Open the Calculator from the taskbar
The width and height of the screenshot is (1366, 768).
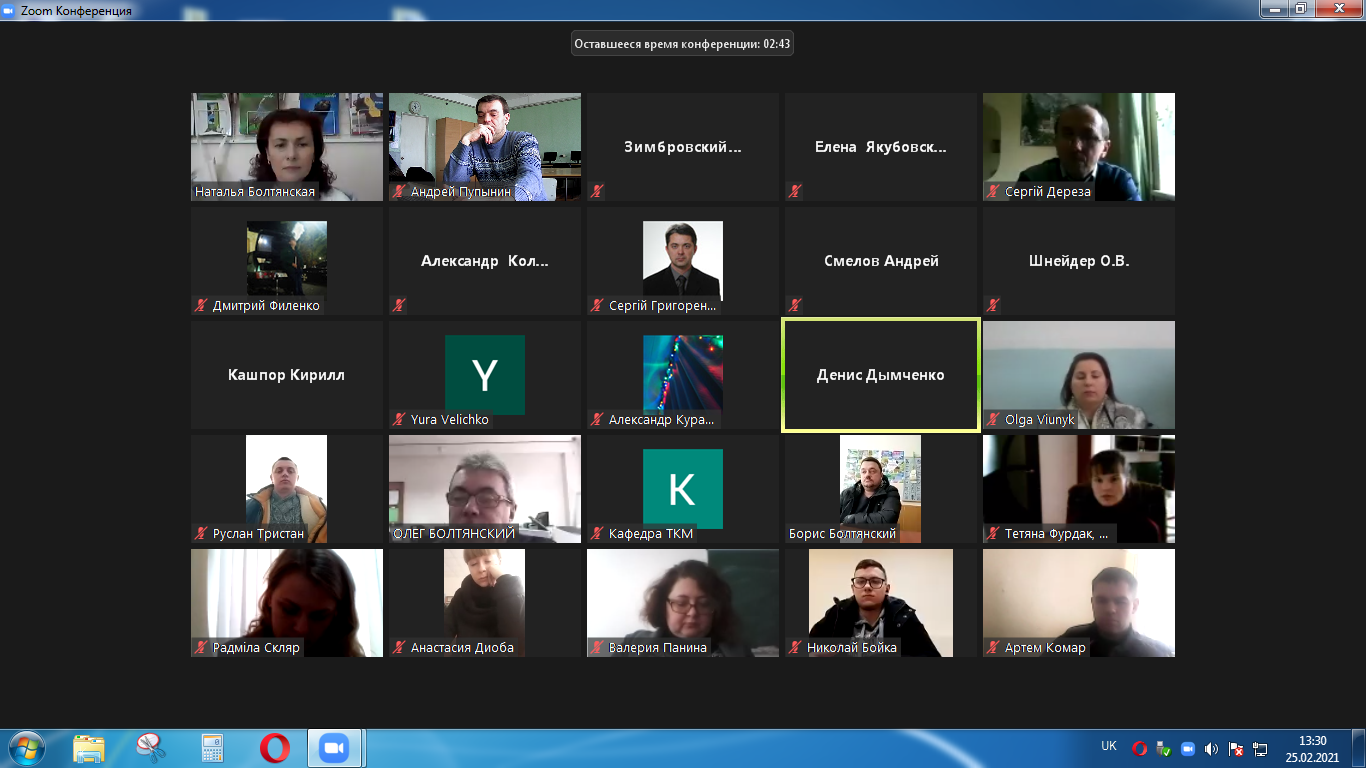tap(212, 748)
